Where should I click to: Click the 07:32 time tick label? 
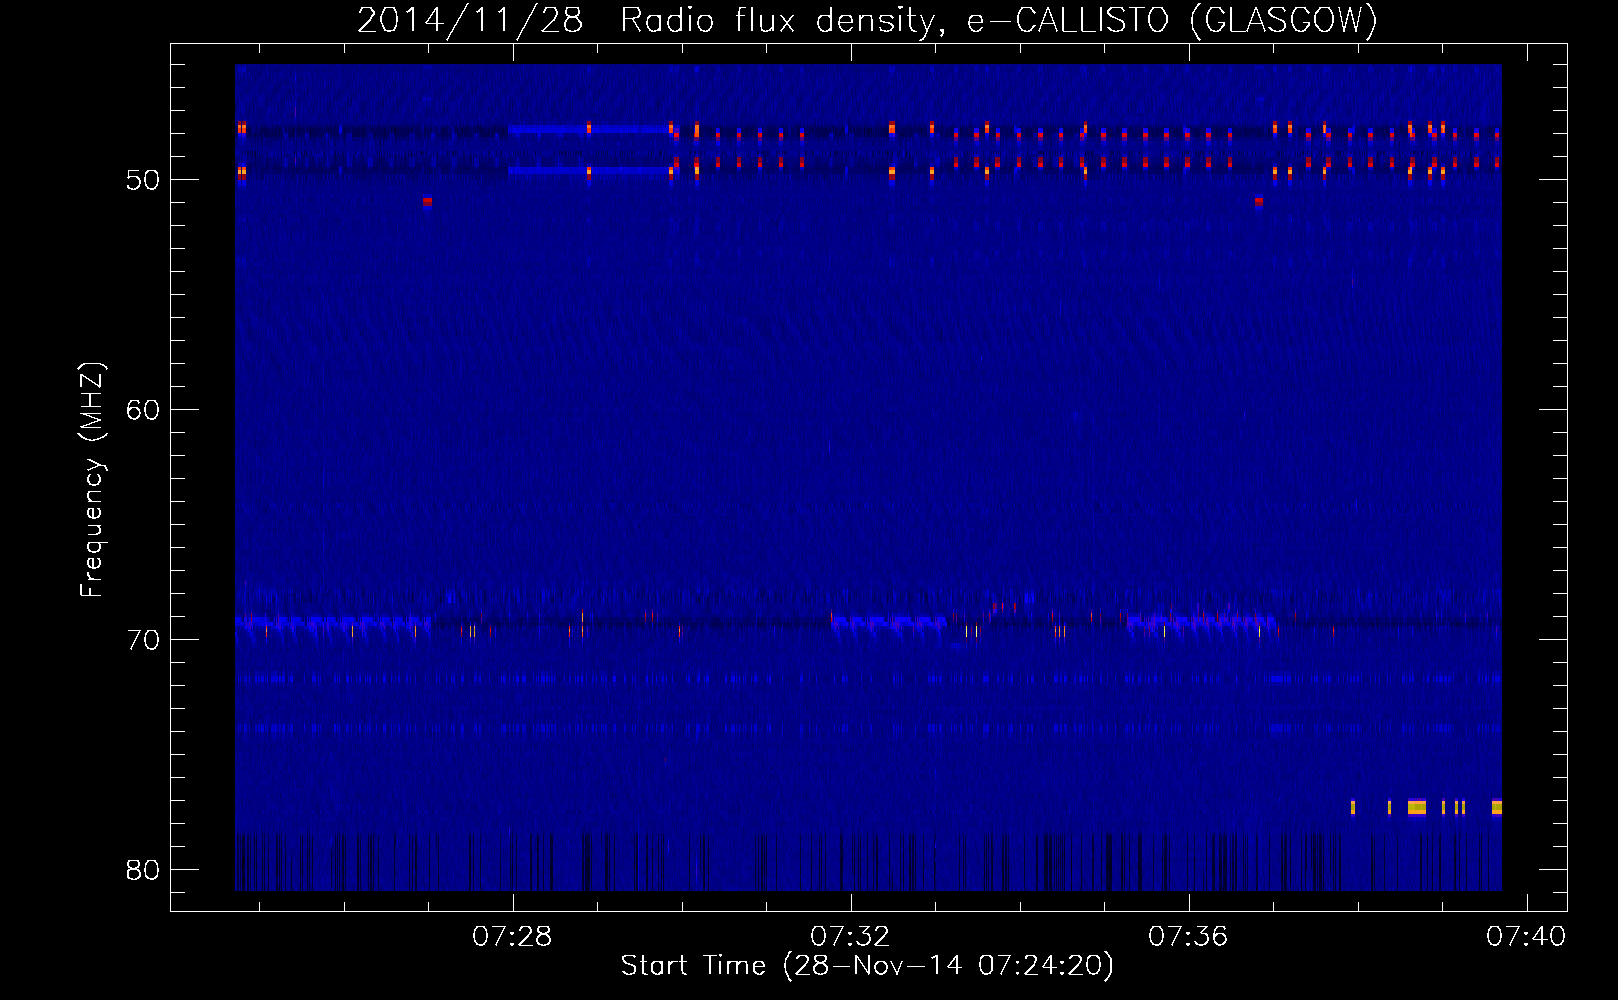tap(850, 937)
